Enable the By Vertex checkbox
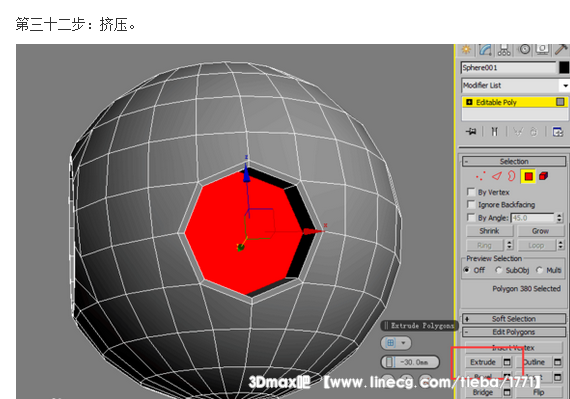Screen dimensions: 570x399 pyautogui.click(x=471, y=192)
